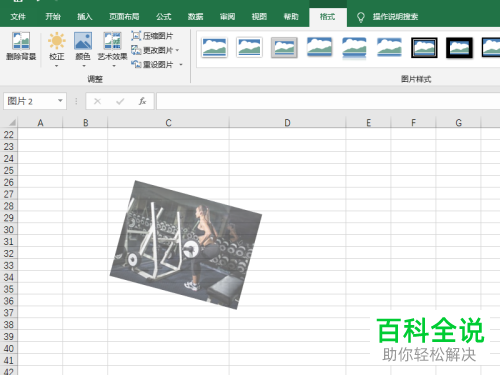
Task: Select column D header
Action: (287, 123)
